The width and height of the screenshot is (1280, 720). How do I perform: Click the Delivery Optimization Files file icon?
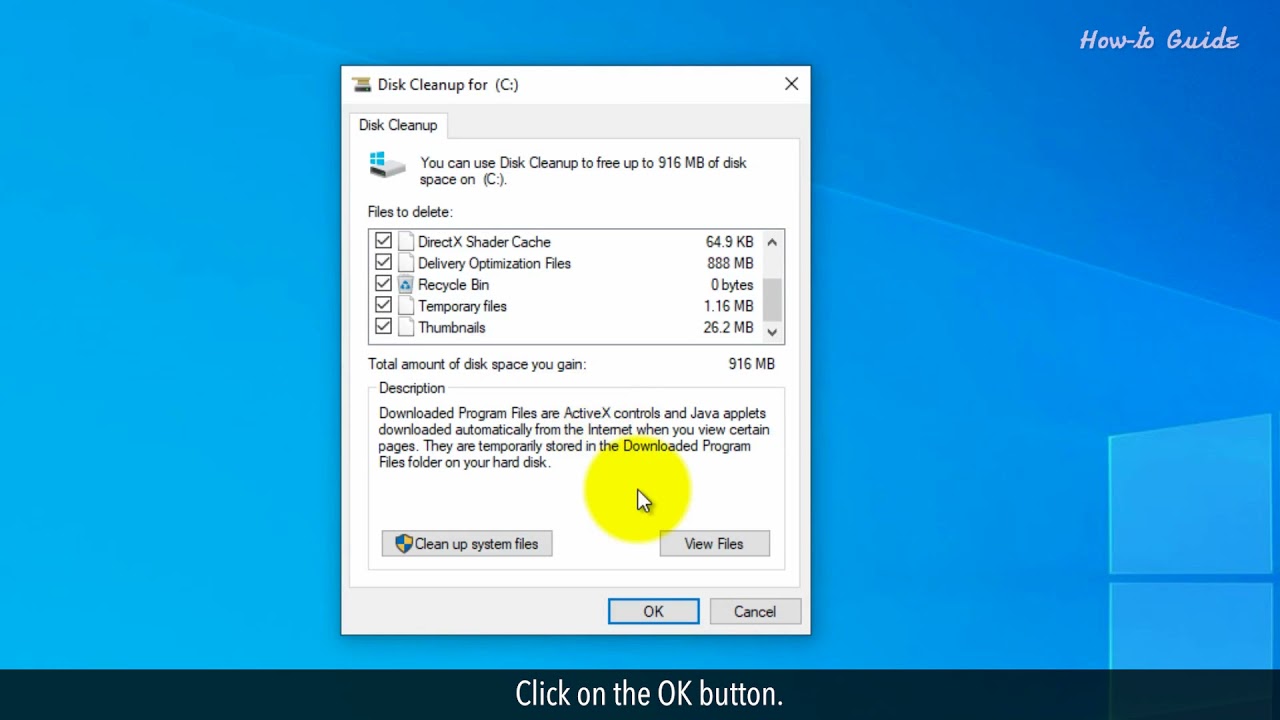(405, 263)
